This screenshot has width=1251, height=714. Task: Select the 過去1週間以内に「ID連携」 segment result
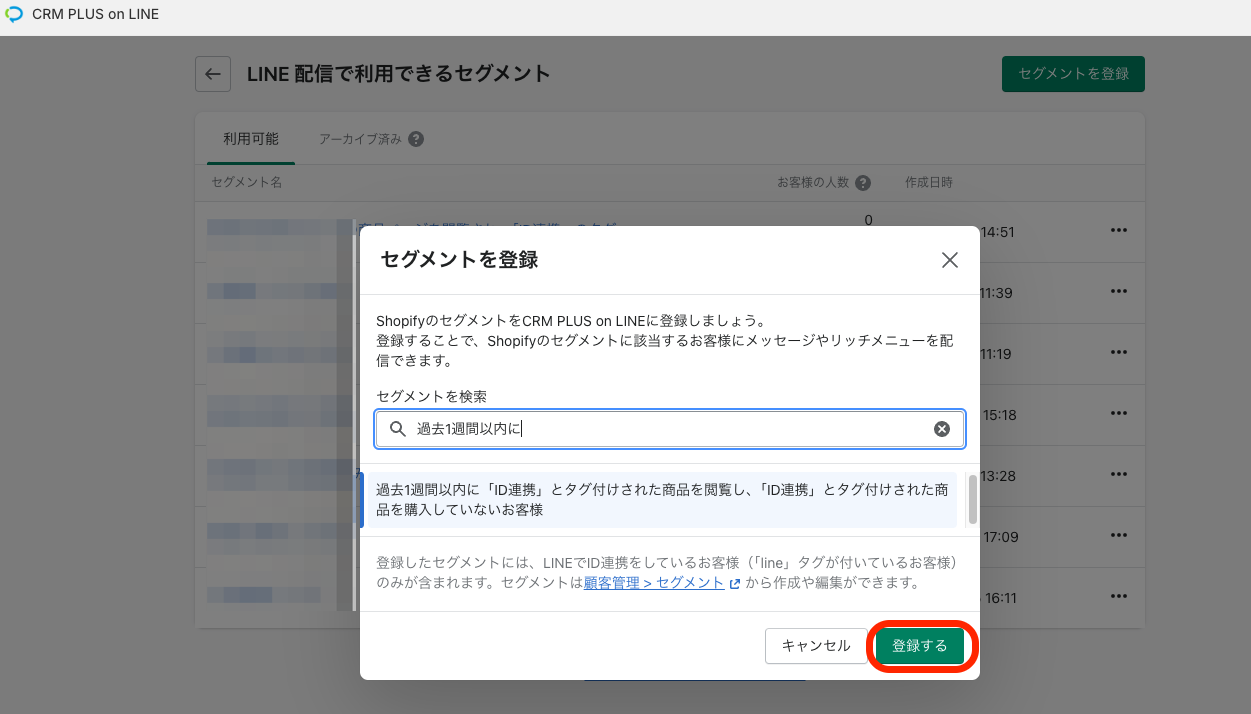(662, 500)
